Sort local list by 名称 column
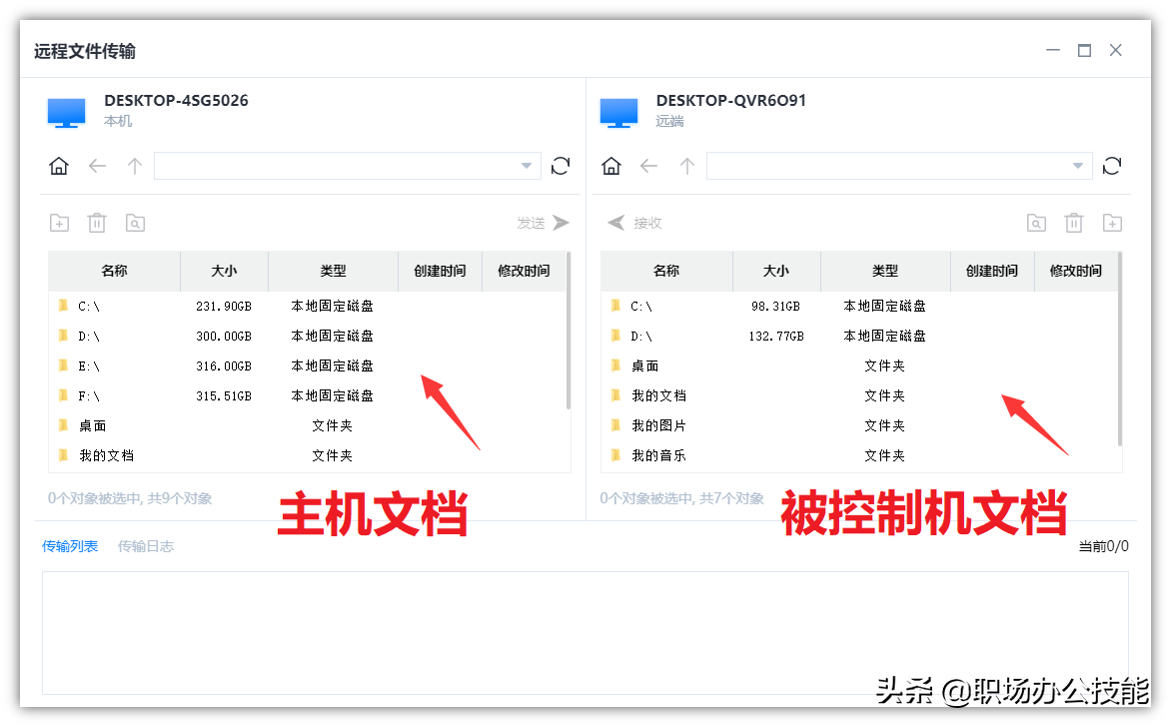The width and height of the screenshot is (1171, 727). 114,271
